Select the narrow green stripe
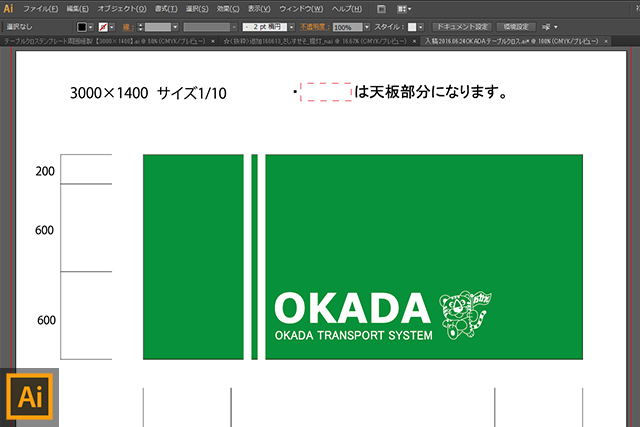 pos(255,257)
